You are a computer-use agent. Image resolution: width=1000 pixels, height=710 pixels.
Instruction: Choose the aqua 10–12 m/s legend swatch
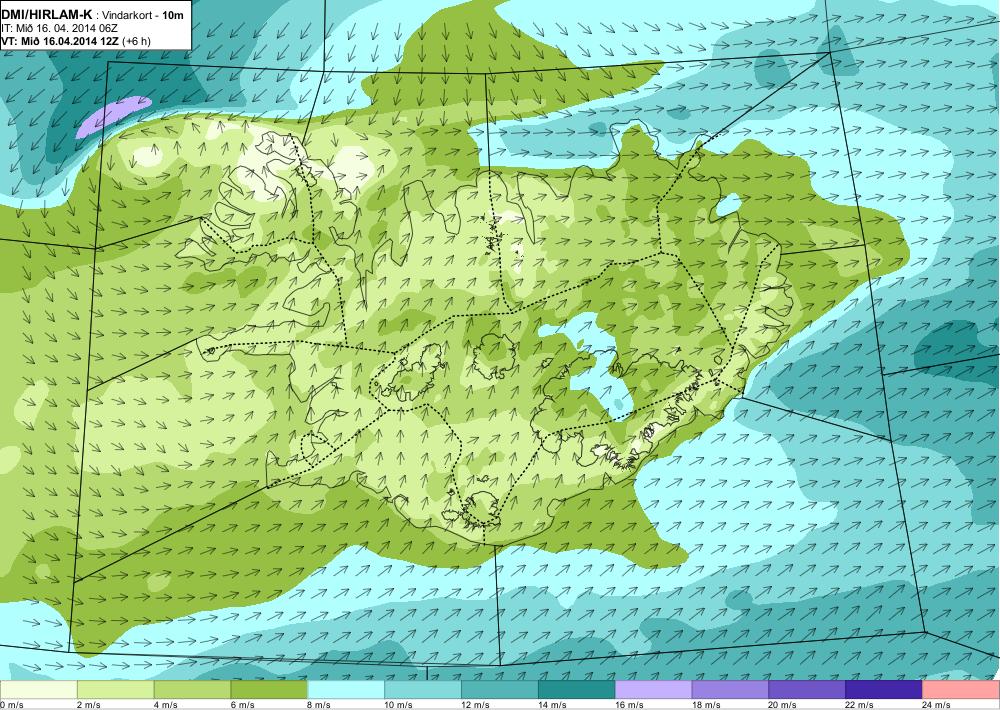click(x=423, y=690)
